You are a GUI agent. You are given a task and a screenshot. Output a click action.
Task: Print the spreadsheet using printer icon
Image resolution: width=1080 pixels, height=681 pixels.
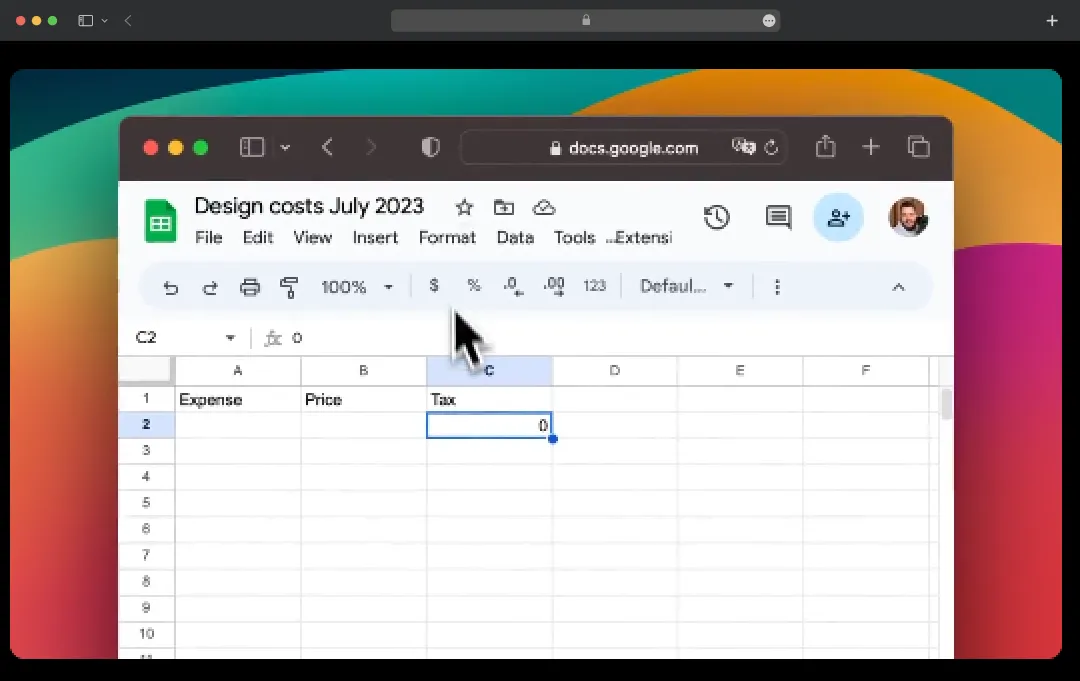pyautogui.click(x=250, y=286)
